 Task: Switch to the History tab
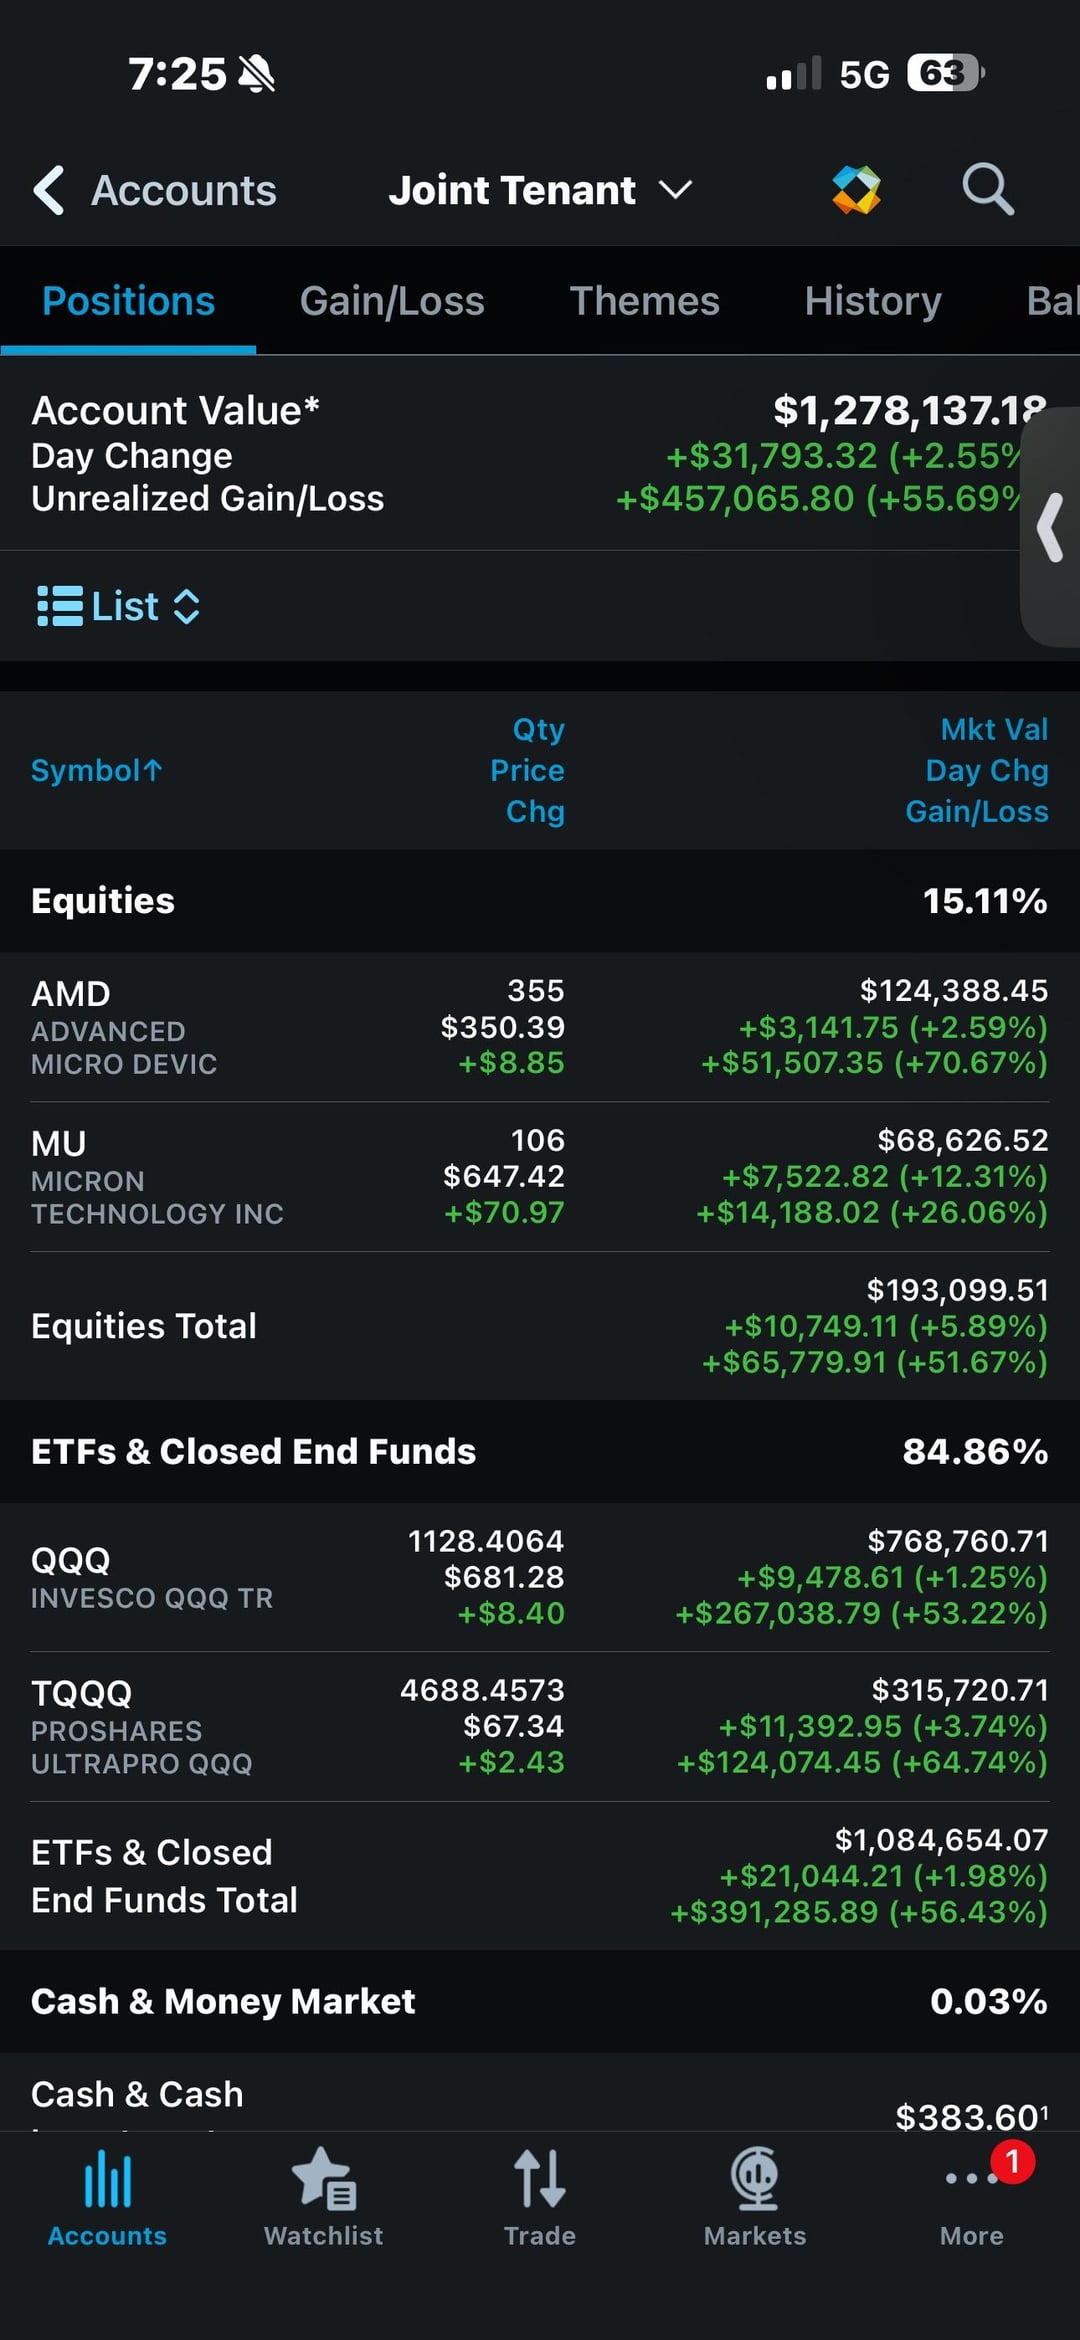pos(873,301)
